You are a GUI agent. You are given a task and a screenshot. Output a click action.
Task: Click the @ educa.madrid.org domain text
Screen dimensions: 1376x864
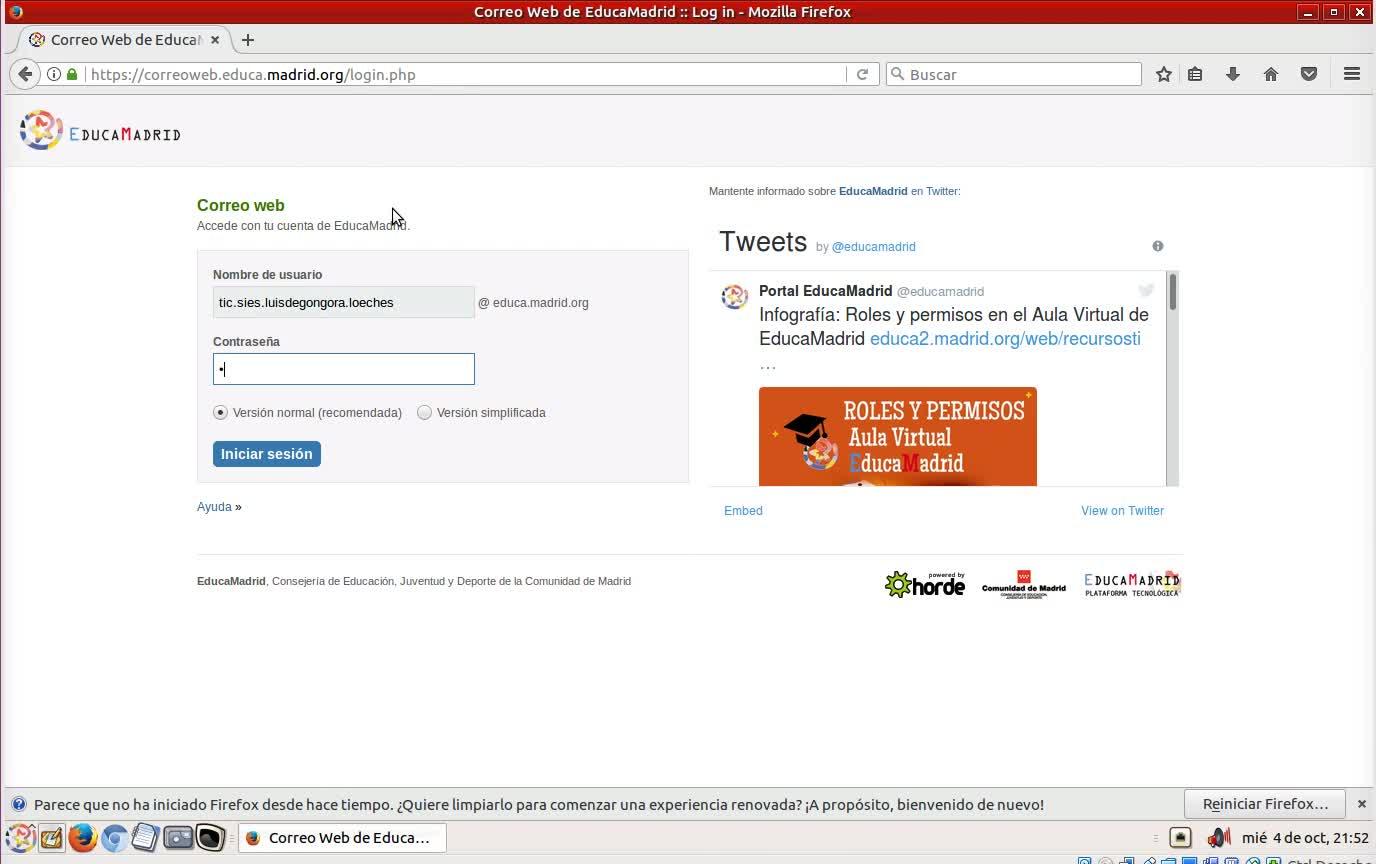[533, 303]
